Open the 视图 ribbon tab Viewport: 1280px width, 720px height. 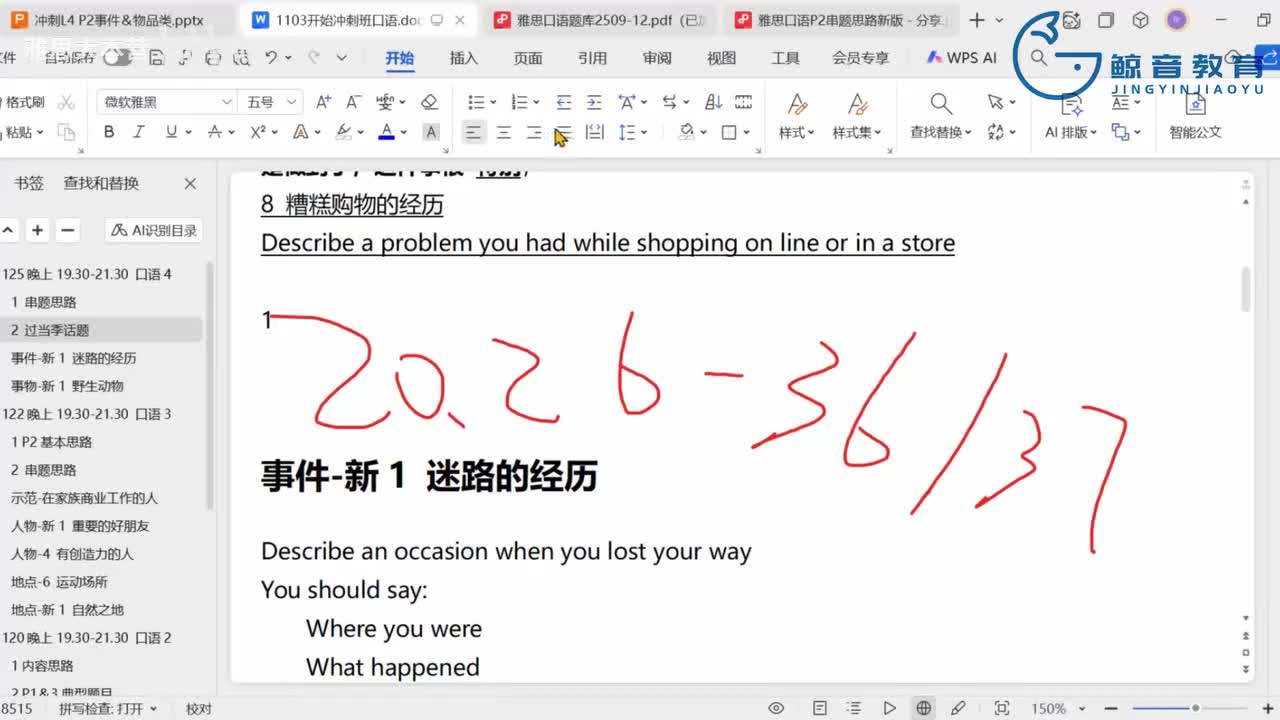click(721, 58)
